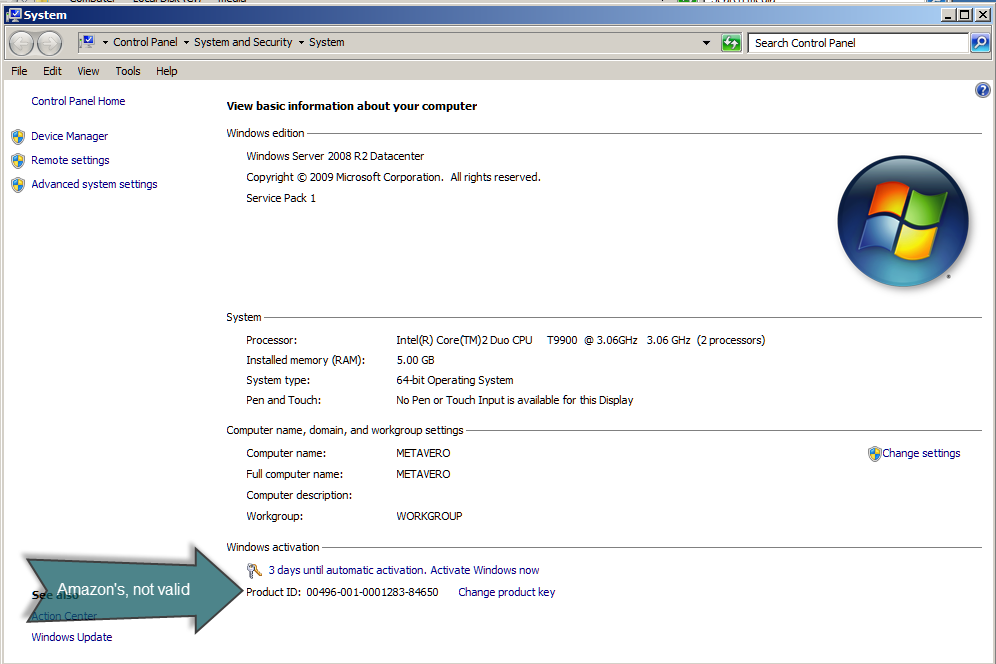Click Activate Windows now link
The height and width of the screenshot is (664, 996).
[485, 570]
